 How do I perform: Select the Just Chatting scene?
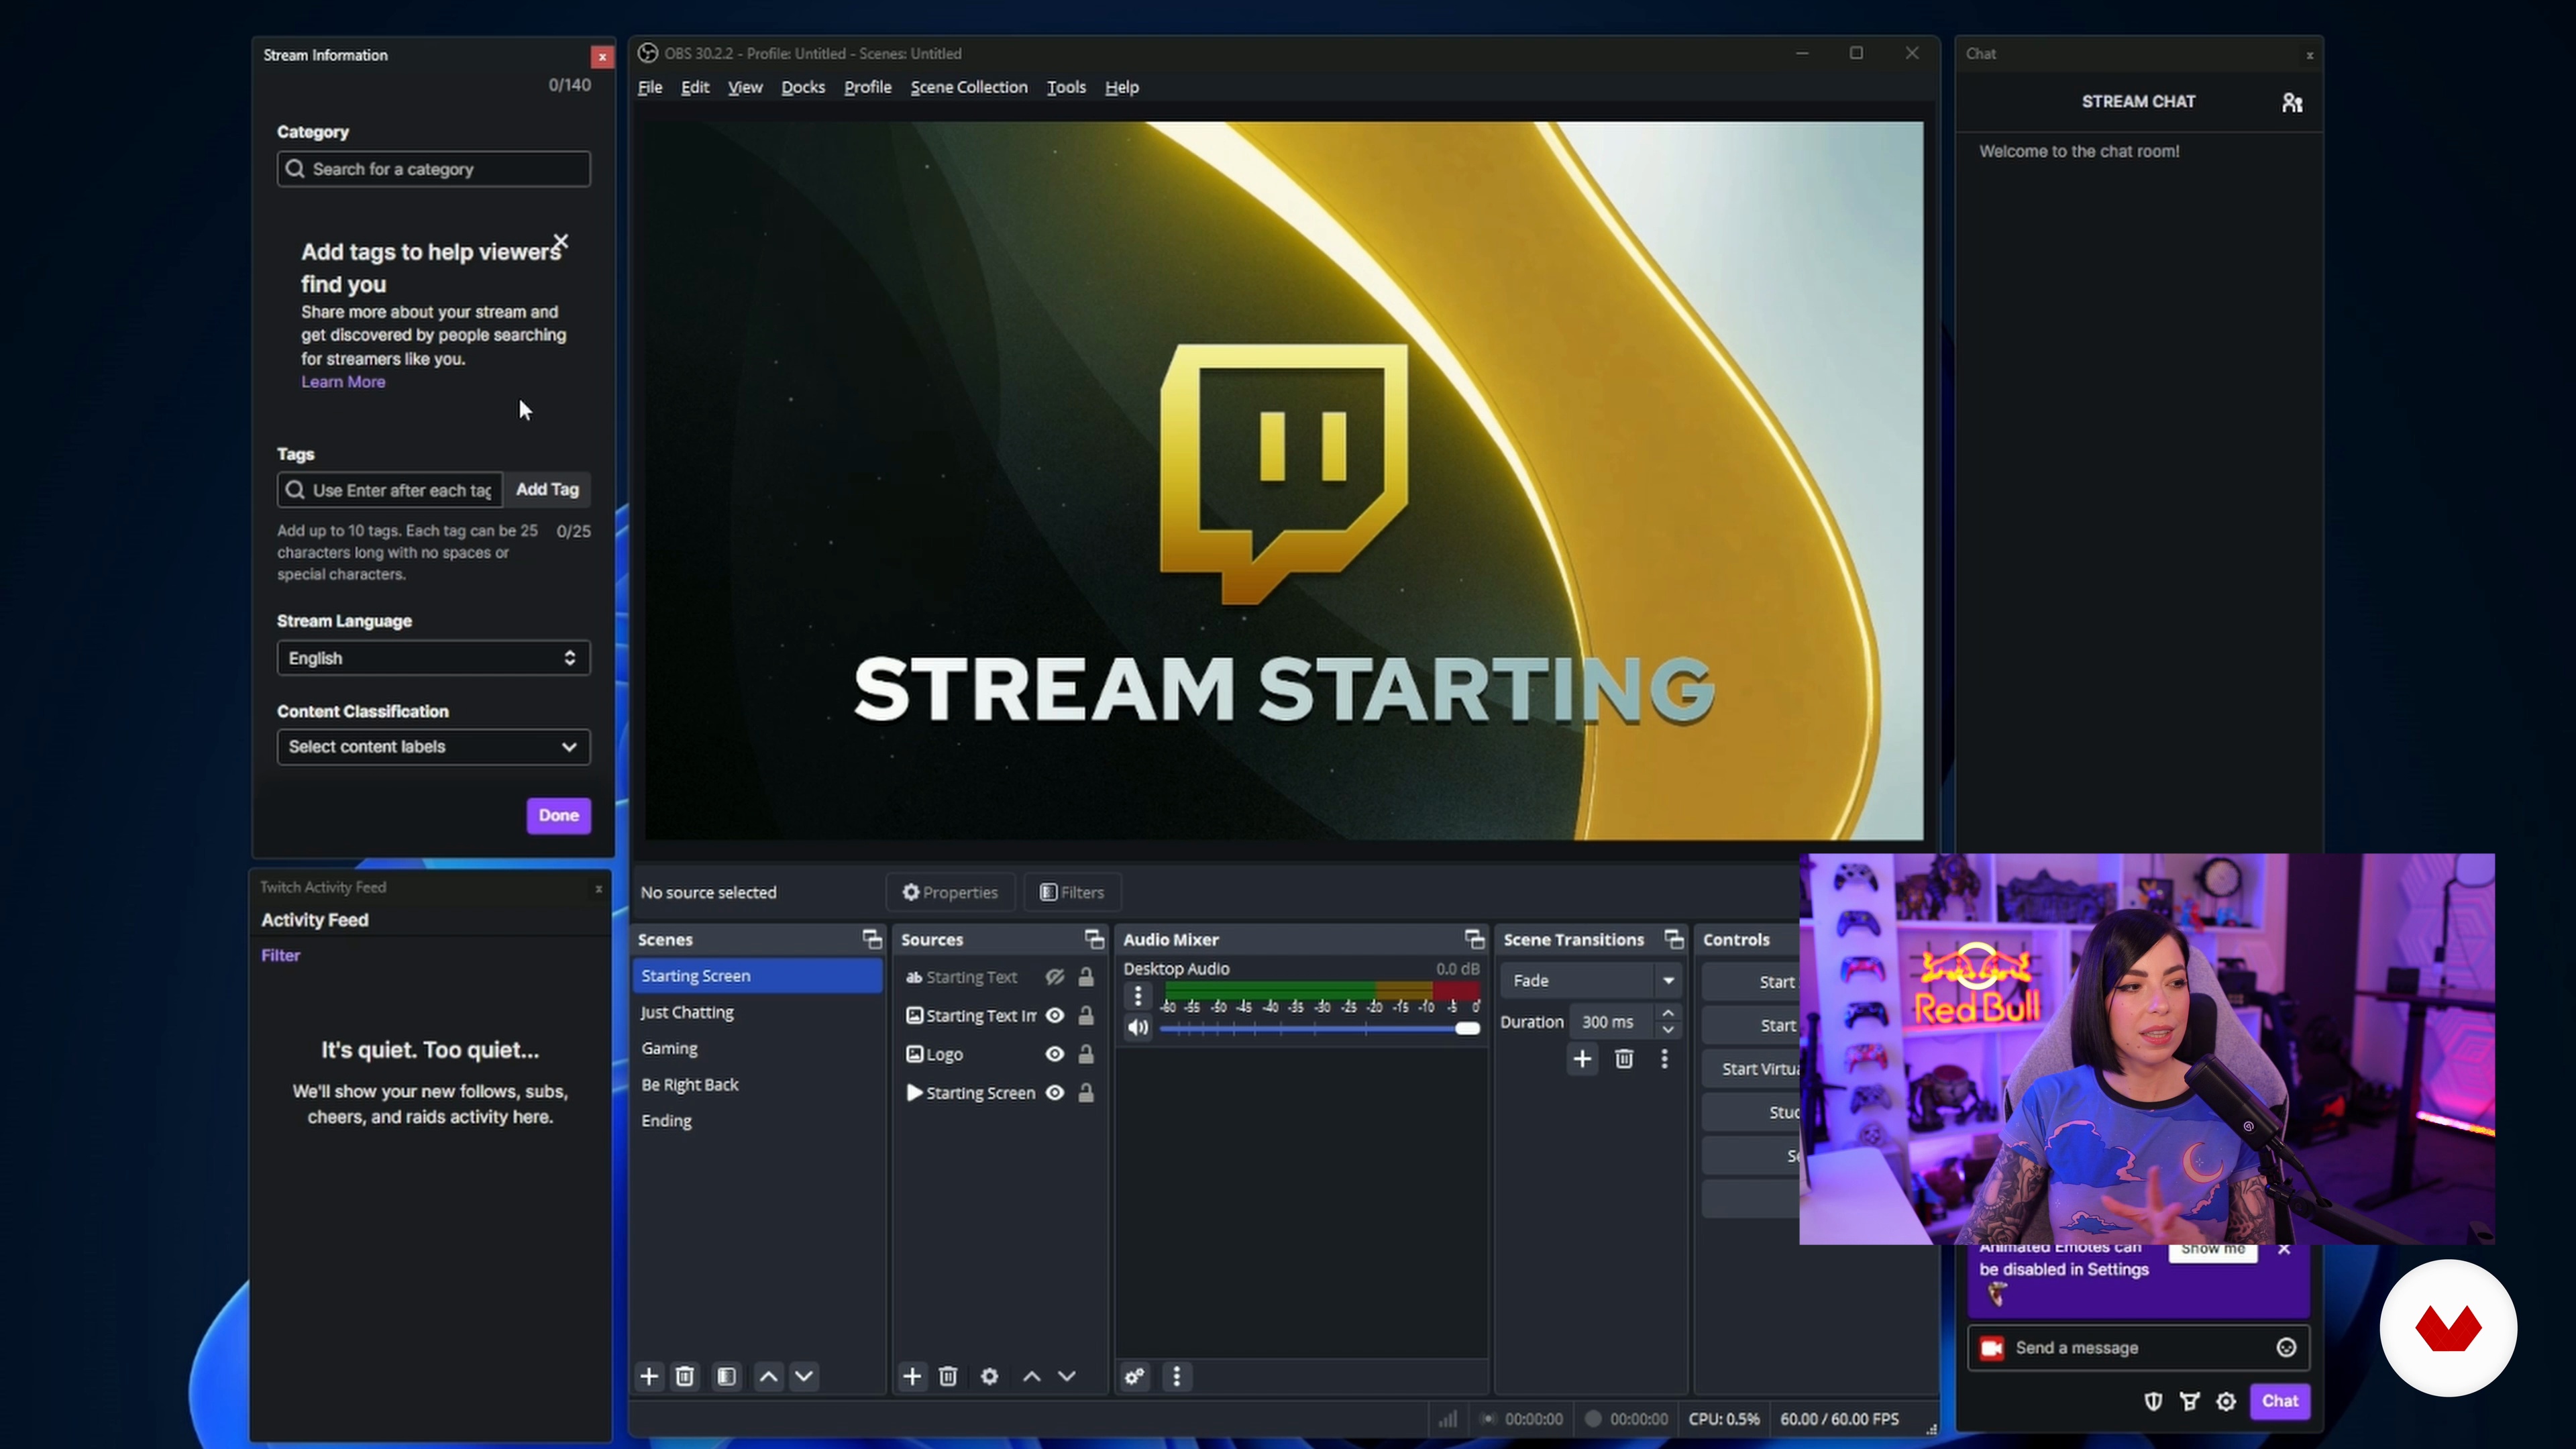pos(757,1012)
